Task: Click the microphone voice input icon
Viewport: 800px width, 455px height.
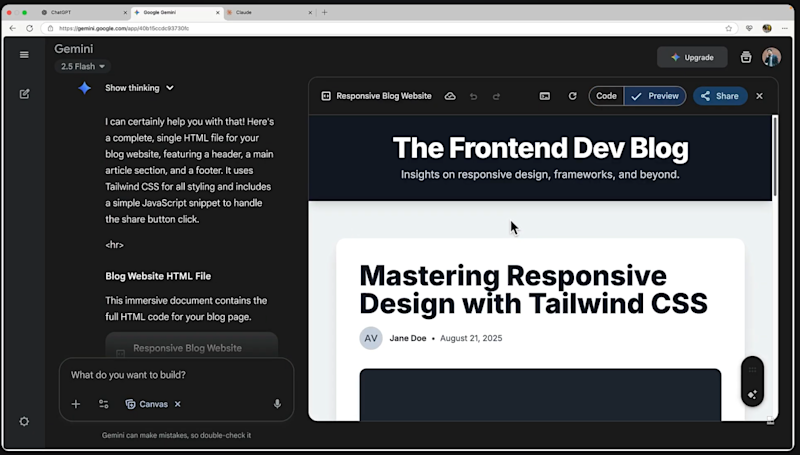Action: click(x=277, y=404)
